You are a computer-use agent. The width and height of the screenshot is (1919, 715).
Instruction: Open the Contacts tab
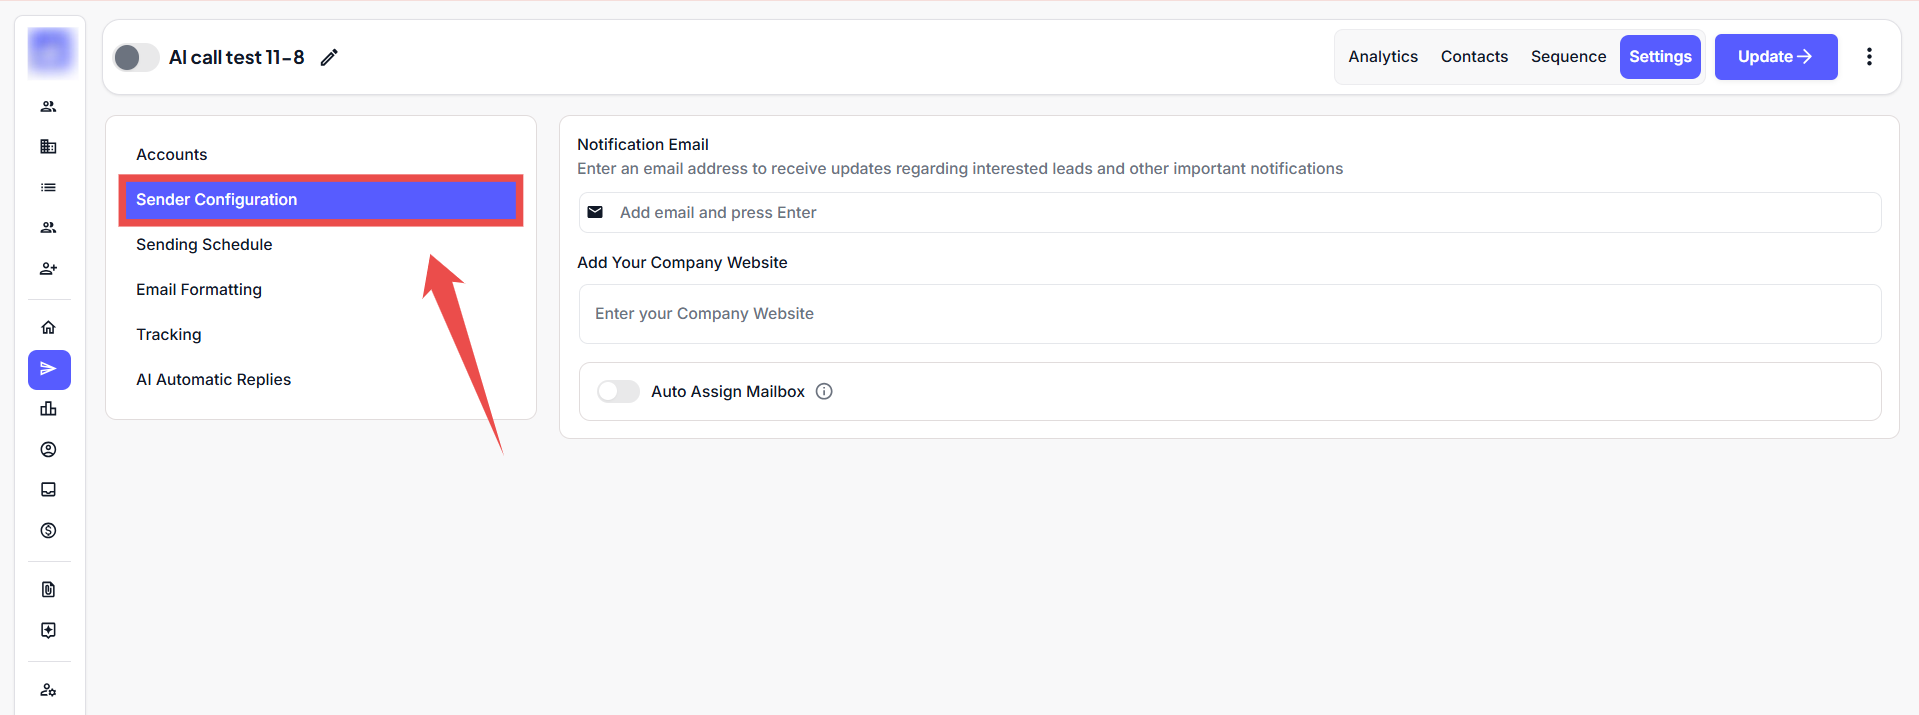pyautogui.click(x=1473, y=57)
